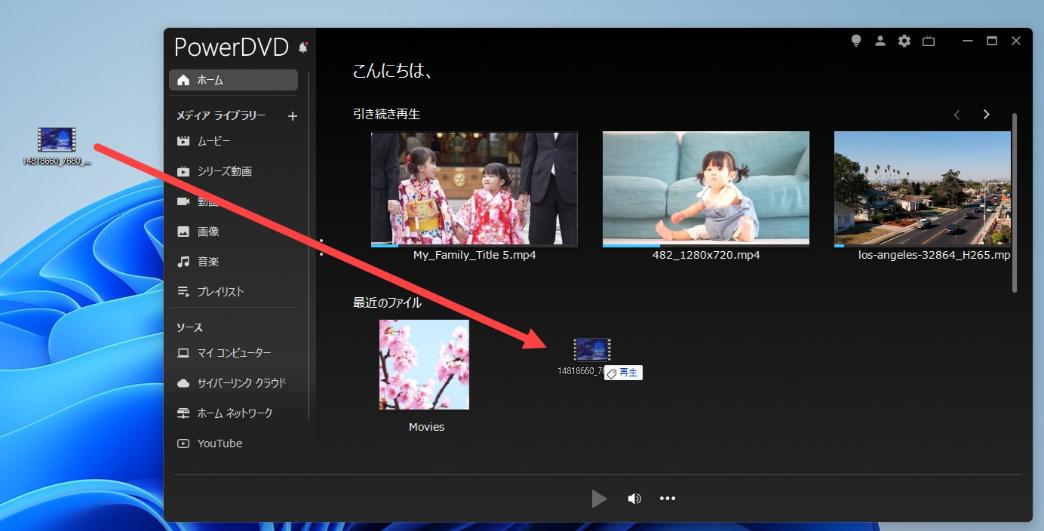Go to next items in 引き続き再生
This screenshot has width=1044, height=531.
(986, 114)
